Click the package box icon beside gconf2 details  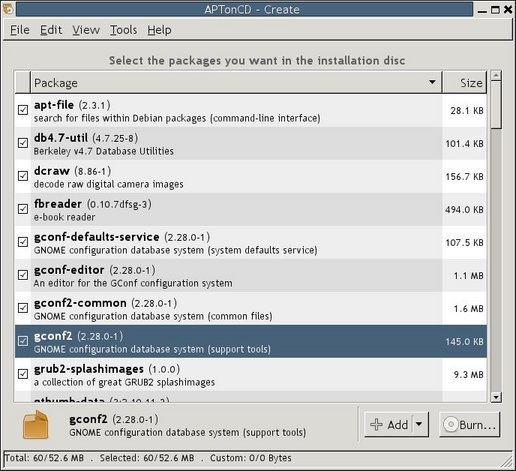click(x=35, y=425)
